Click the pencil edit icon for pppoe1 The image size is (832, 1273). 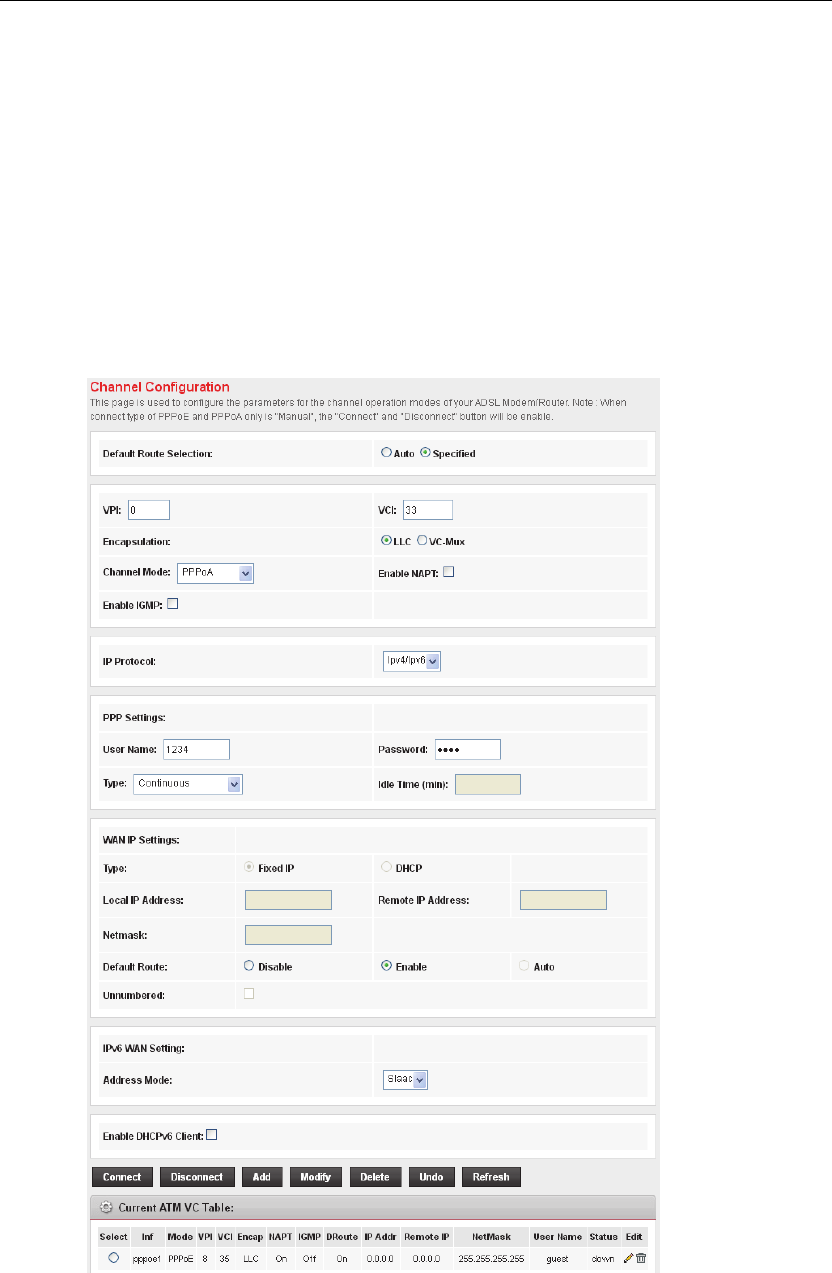click(628, 1257)
